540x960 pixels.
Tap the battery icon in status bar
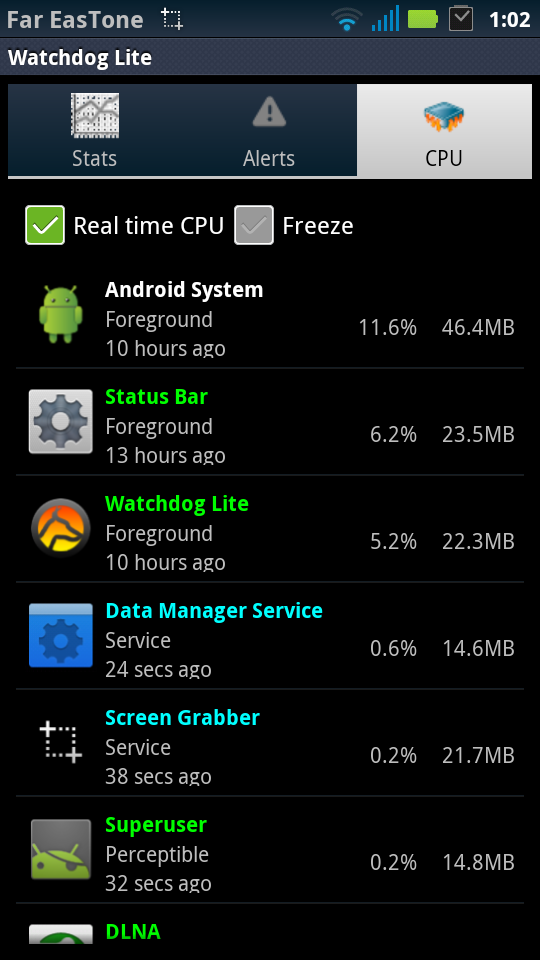pyautogui.click(x=423, y=19)
